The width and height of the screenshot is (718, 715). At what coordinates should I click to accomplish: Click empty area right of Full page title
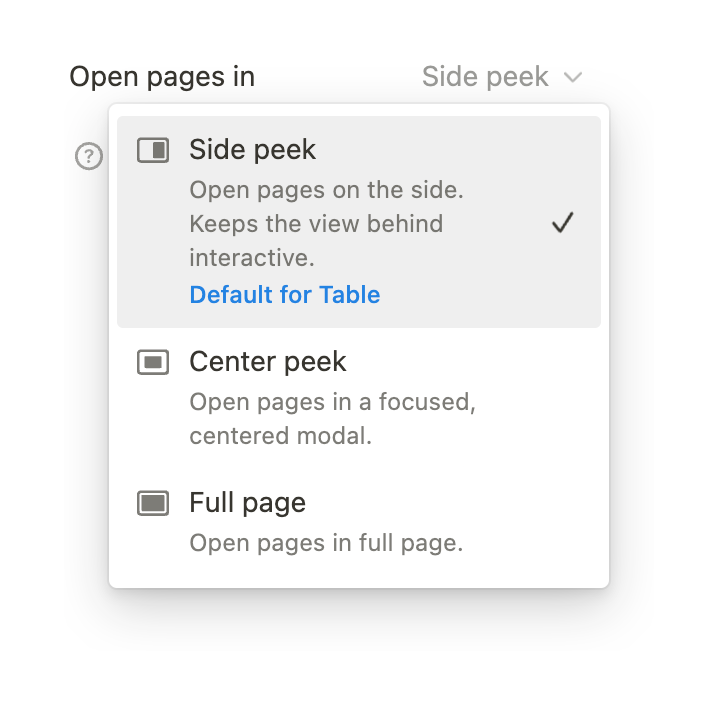450,502
